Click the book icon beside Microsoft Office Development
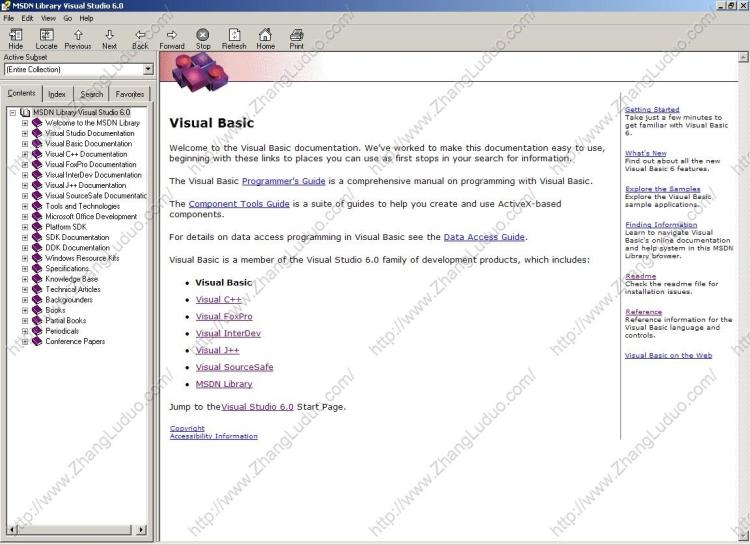 (37, 216)
